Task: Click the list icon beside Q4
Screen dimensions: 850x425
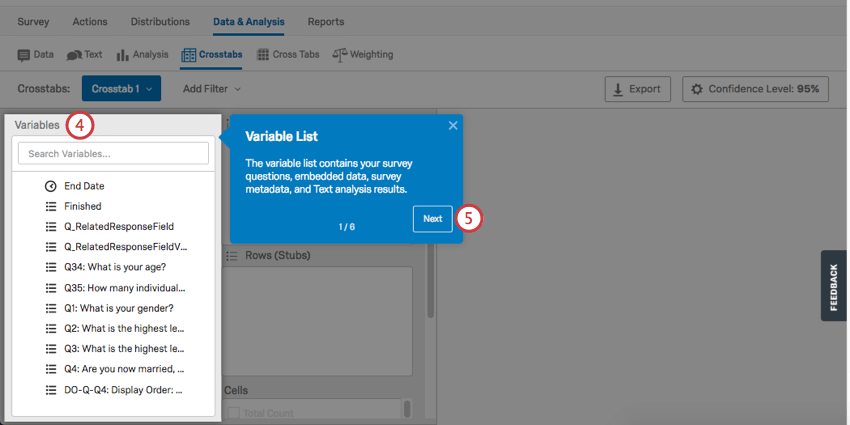Action: pyautogui.click(x=50, y=369)
